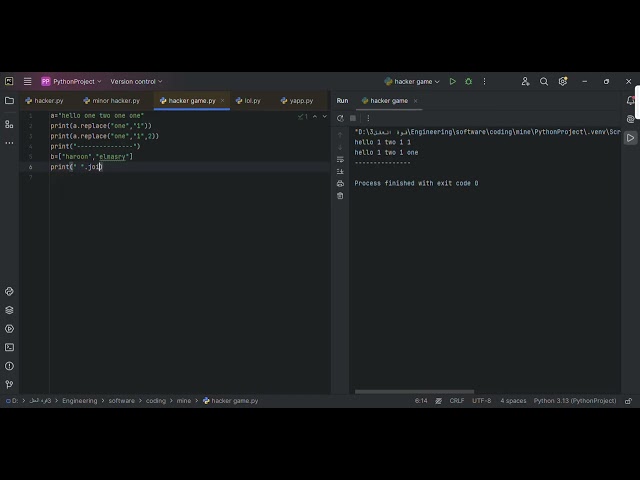Run hacker game with green play button

pos(452,82)
